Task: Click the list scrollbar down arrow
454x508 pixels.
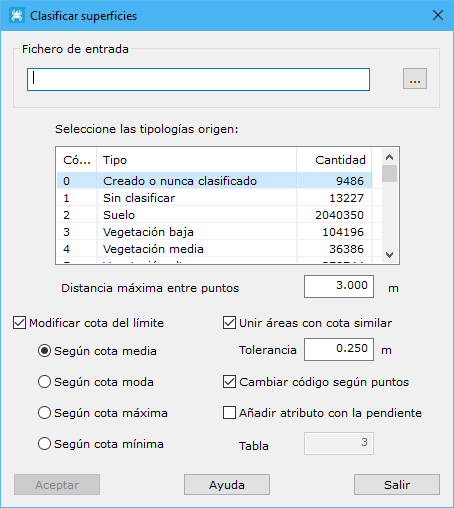Action: [x=389, y=255]
